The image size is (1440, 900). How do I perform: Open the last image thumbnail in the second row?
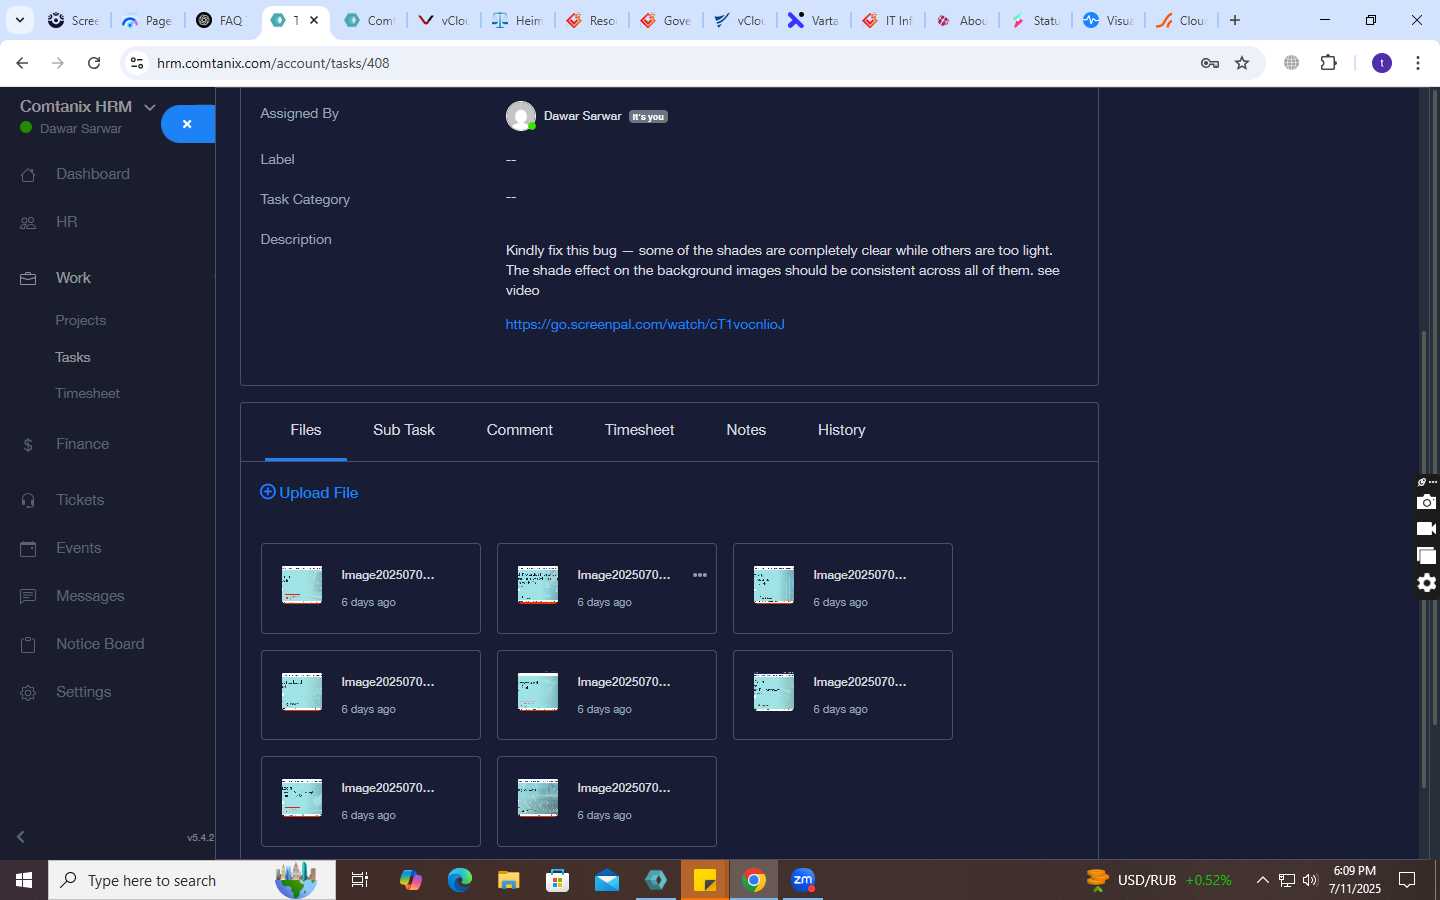pos(774,692)
